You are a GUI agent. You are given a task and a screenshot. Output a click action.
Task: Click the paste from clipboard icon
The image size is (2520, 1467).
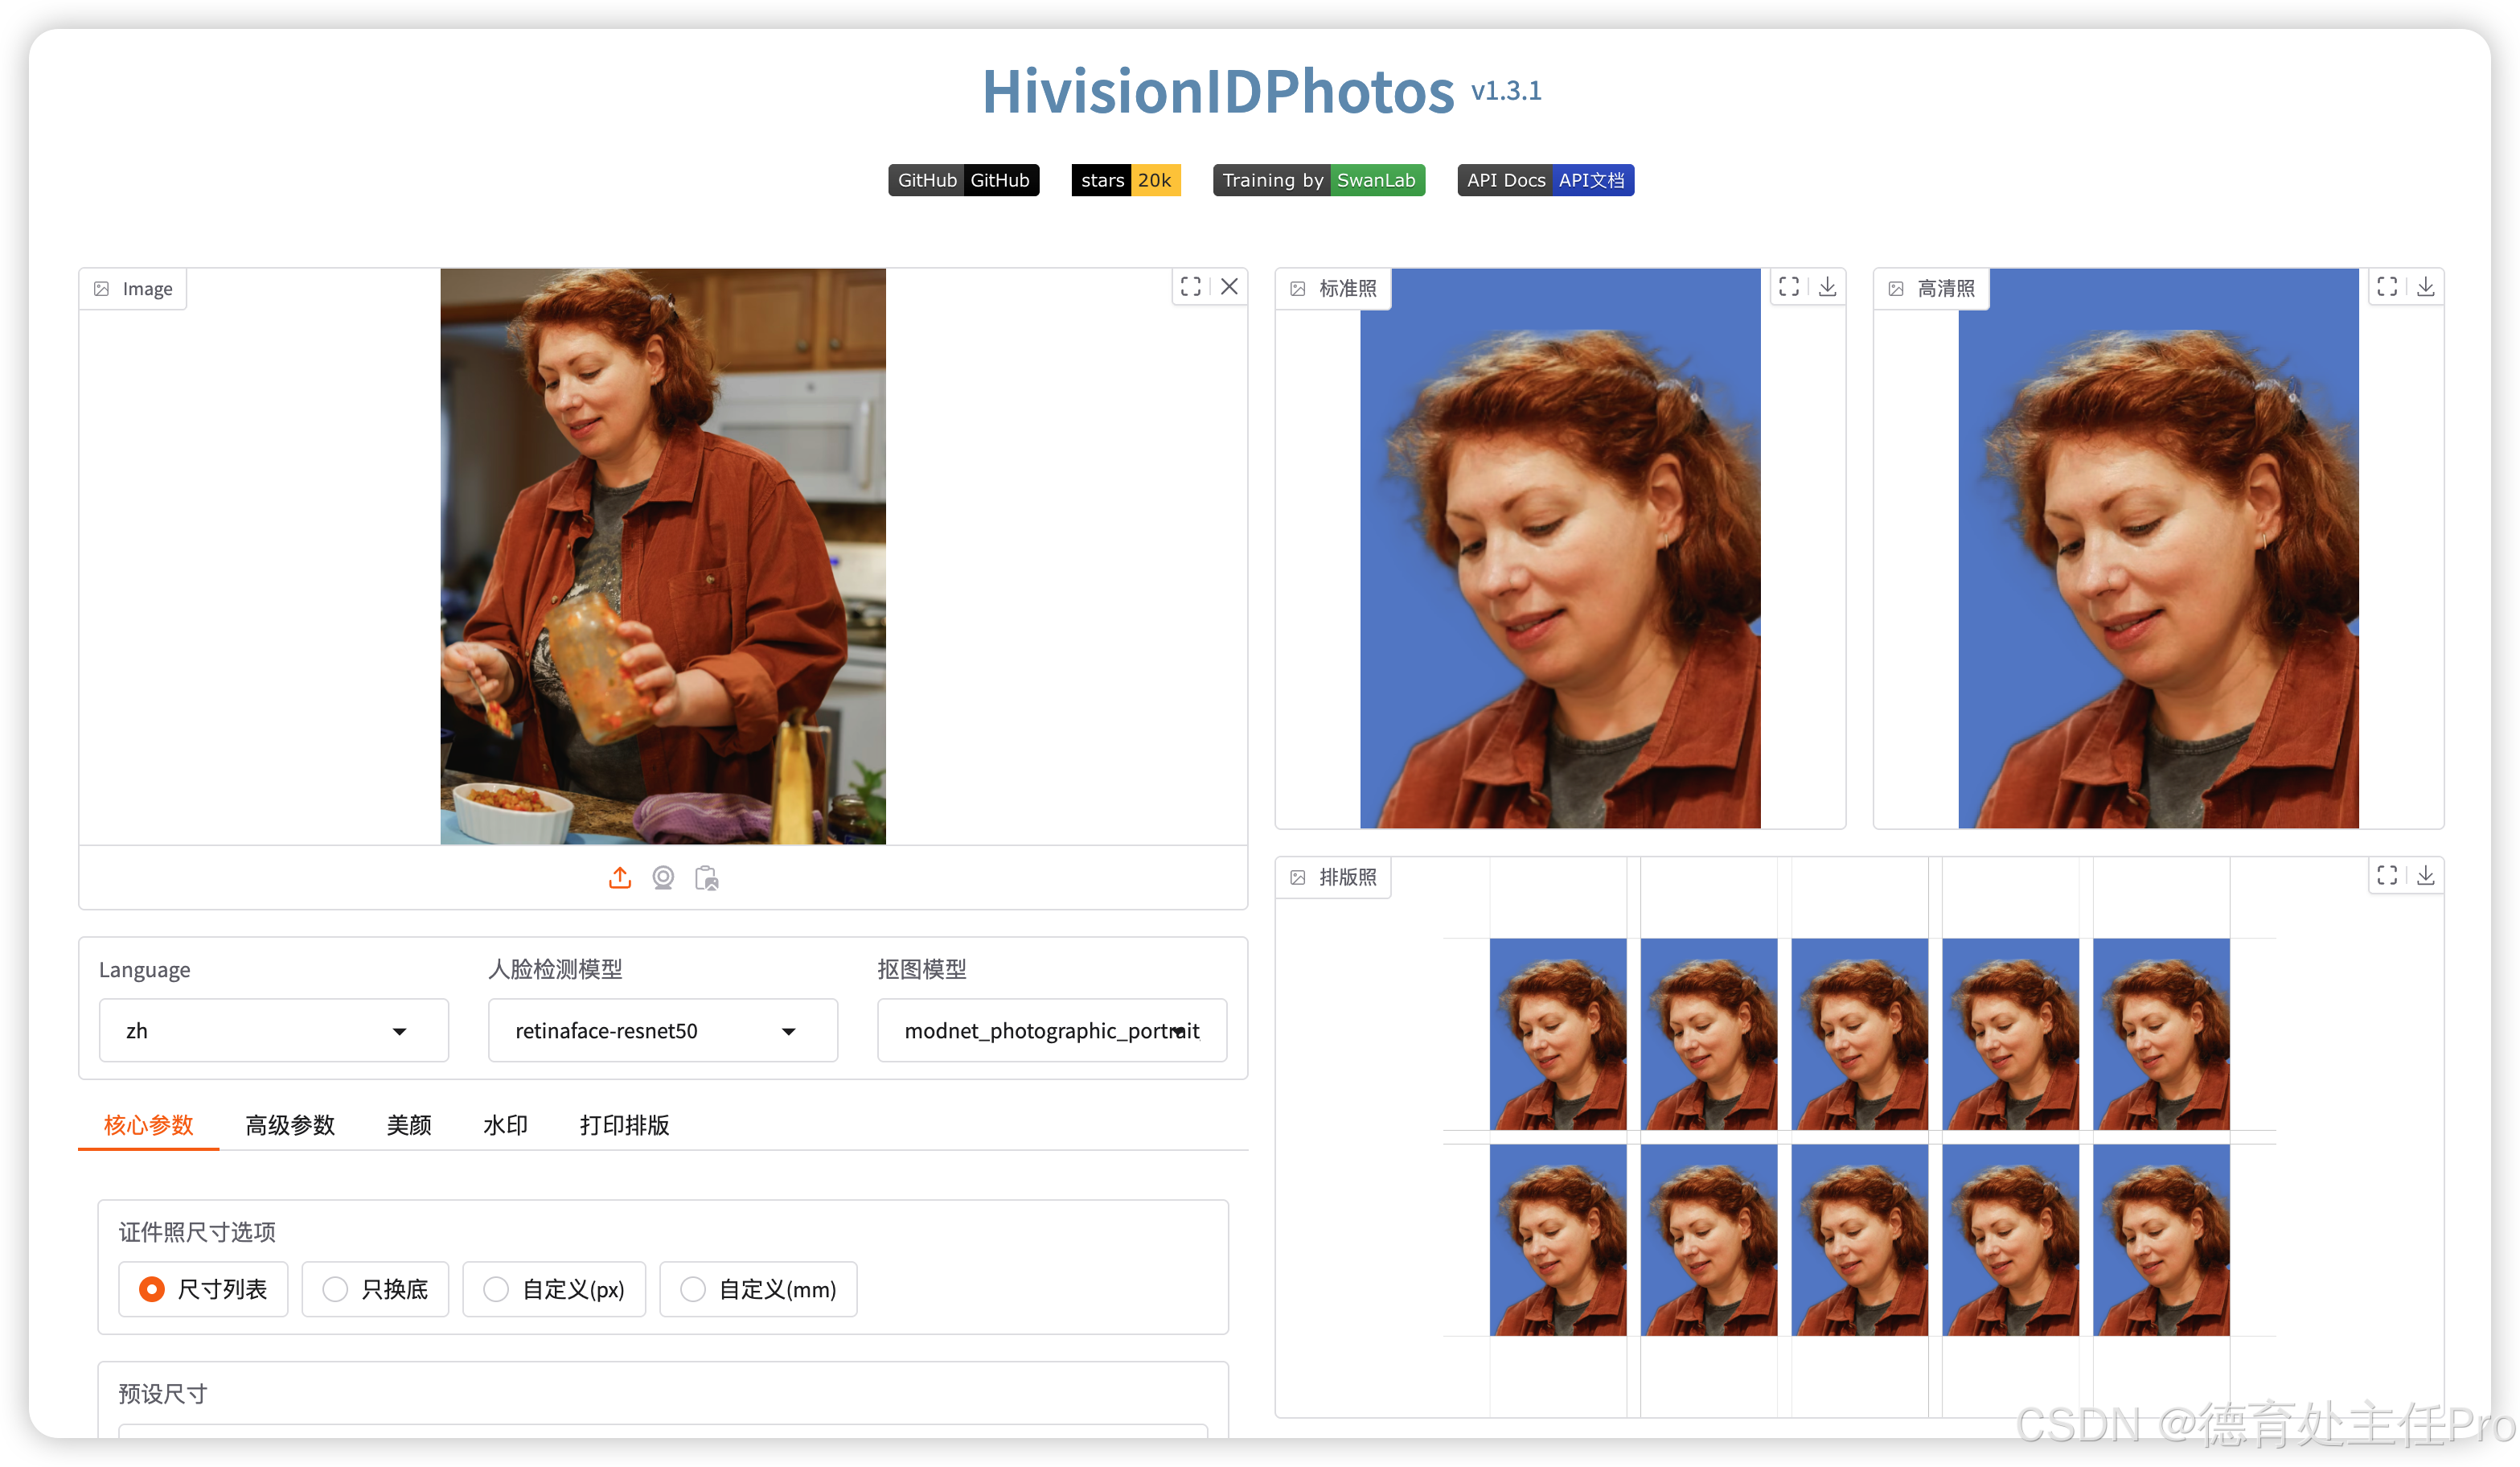coord(707,878)
